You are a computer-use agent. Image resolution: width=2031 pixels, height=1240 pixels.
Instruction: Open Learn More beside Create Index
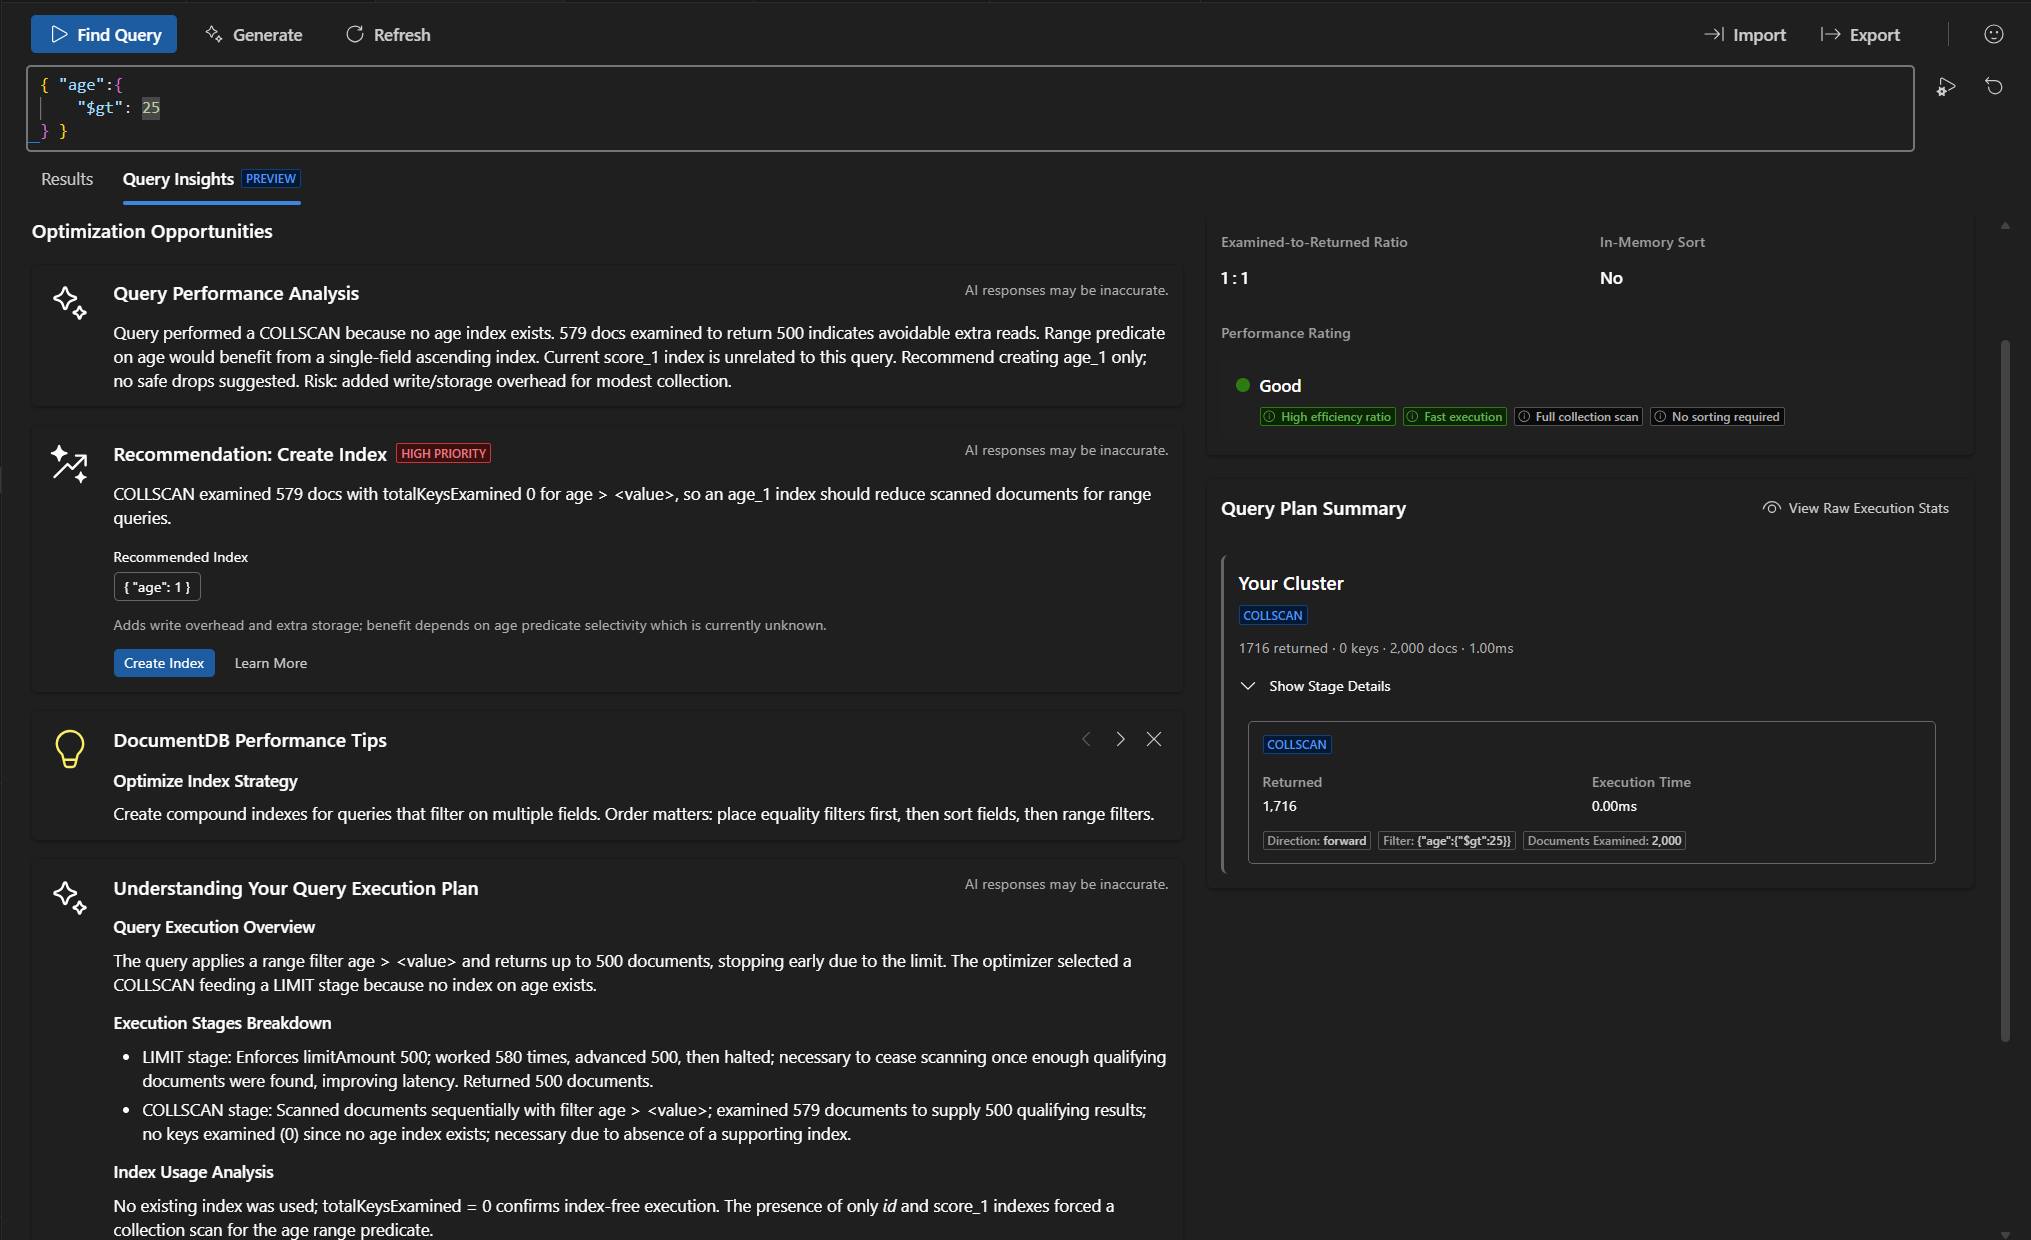270,663
